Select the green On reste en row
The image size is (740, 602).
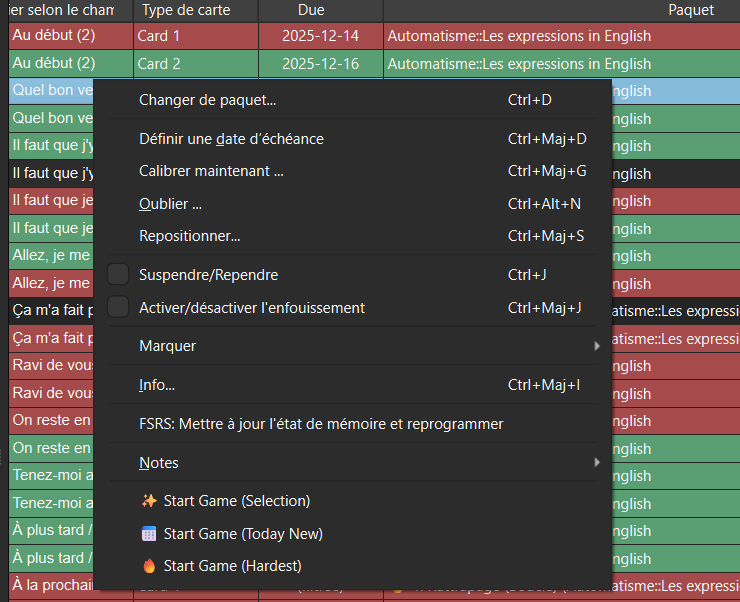coord(51,448)
